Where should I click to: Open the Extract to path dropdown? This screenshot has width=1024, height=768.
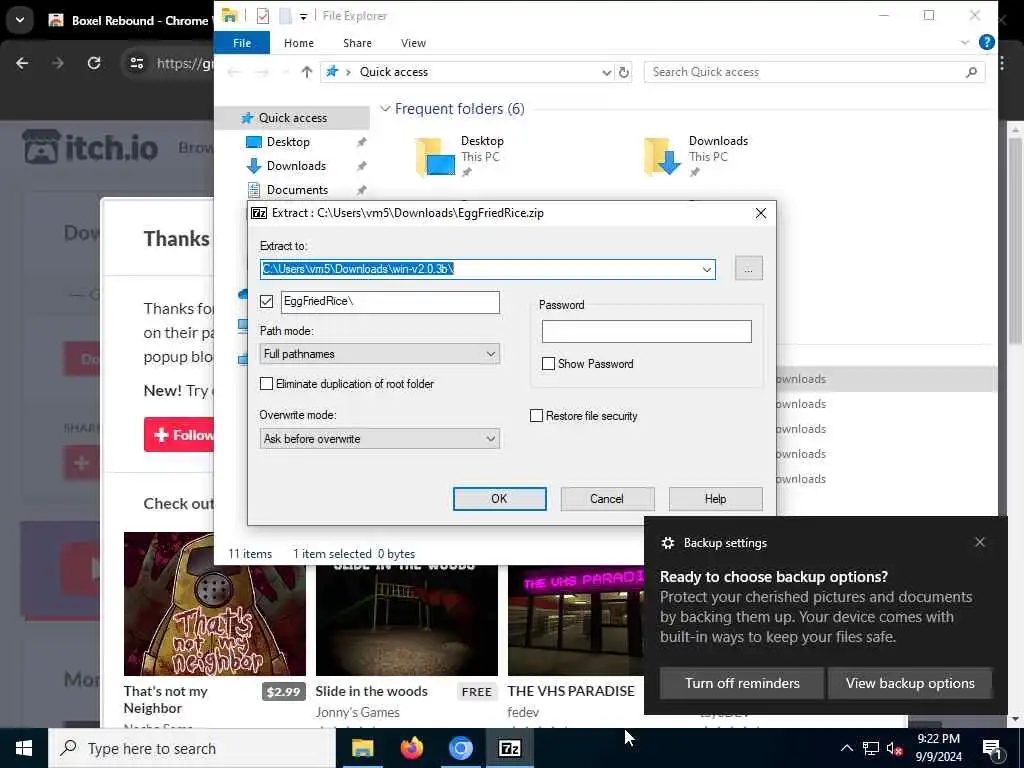[x=706, y=269]
